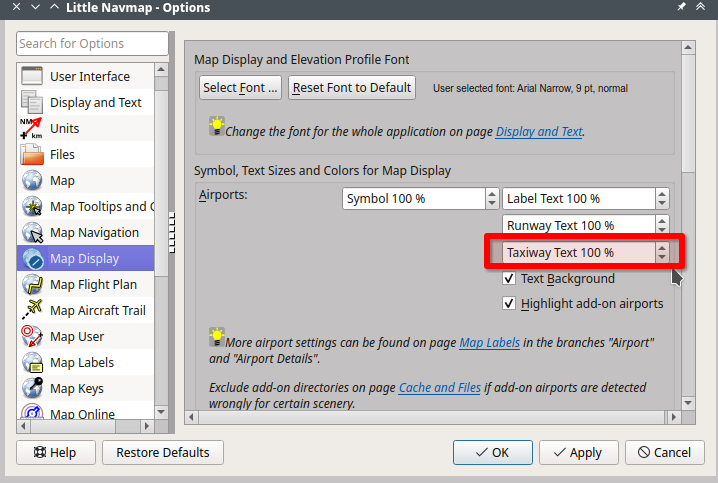Image resolution: width=718 pixels, height=483 pixels.
Task: Increase the Runway Text size stepper
Action: [662, 221]
